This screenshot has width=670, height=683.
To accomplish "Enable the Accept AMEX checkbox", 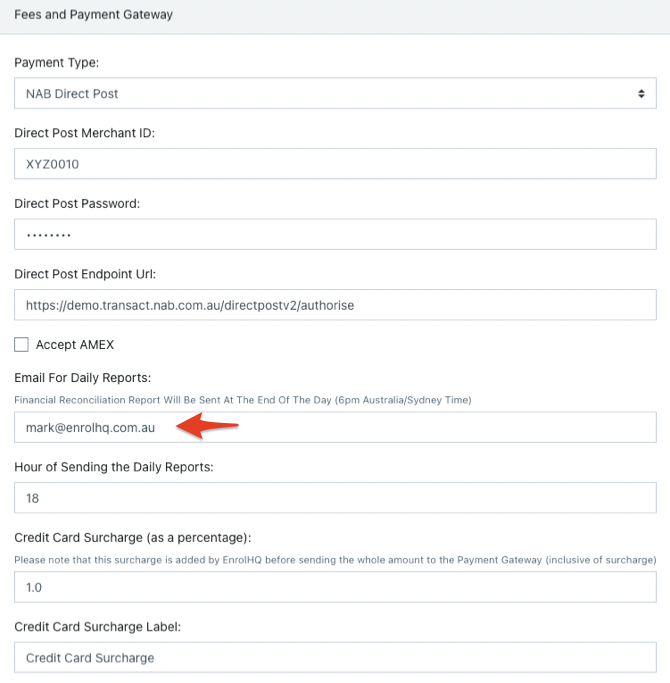I will tap(21, 345).
